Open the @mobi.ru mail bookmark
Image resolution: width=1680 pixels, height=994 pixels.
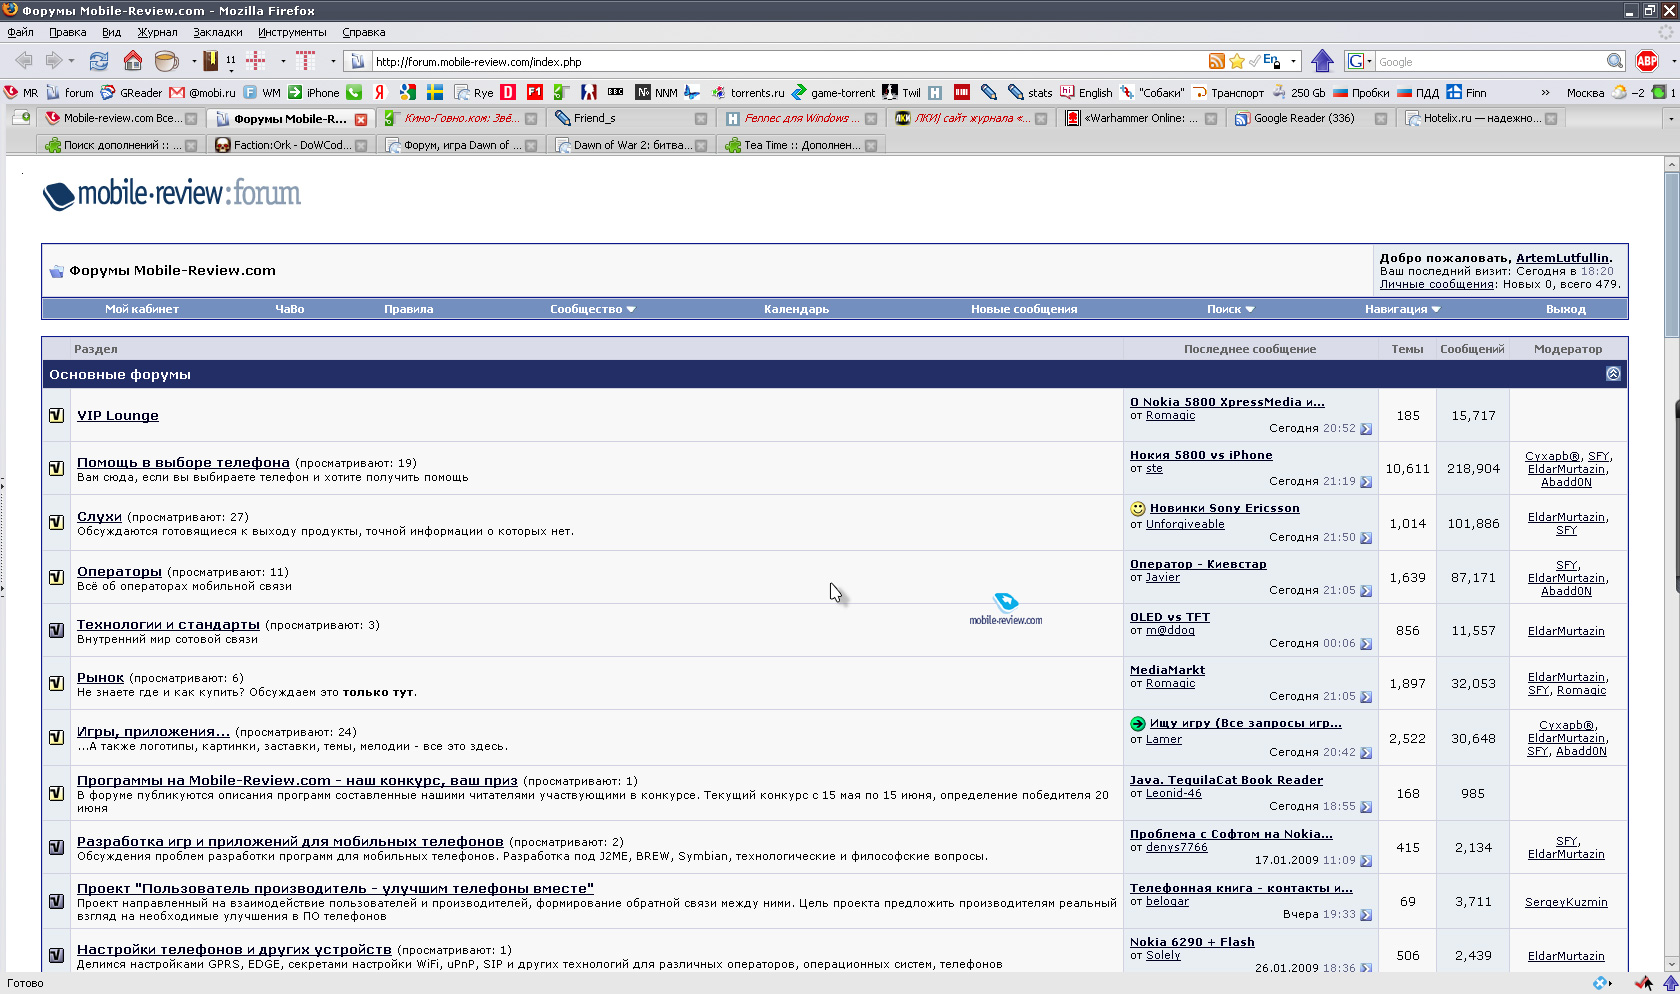(x=203, y=92)
